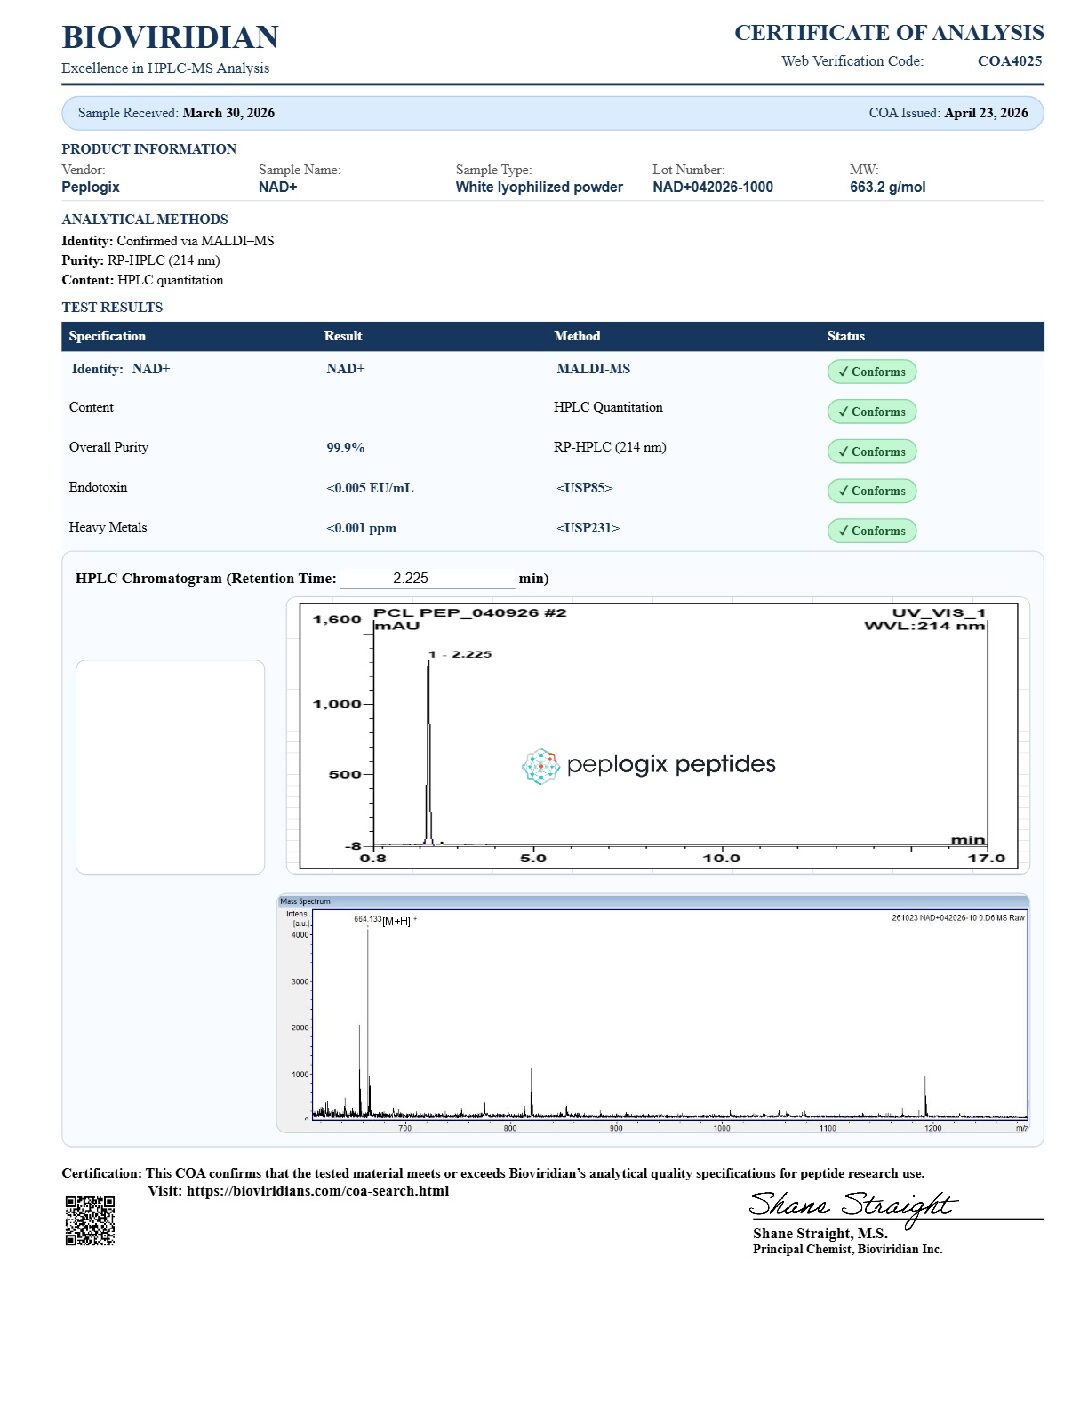The width and height of the screenshot is (1088, 1408).
Task: Click the HPLC Quantitation method cell
Action: [608, 407]
